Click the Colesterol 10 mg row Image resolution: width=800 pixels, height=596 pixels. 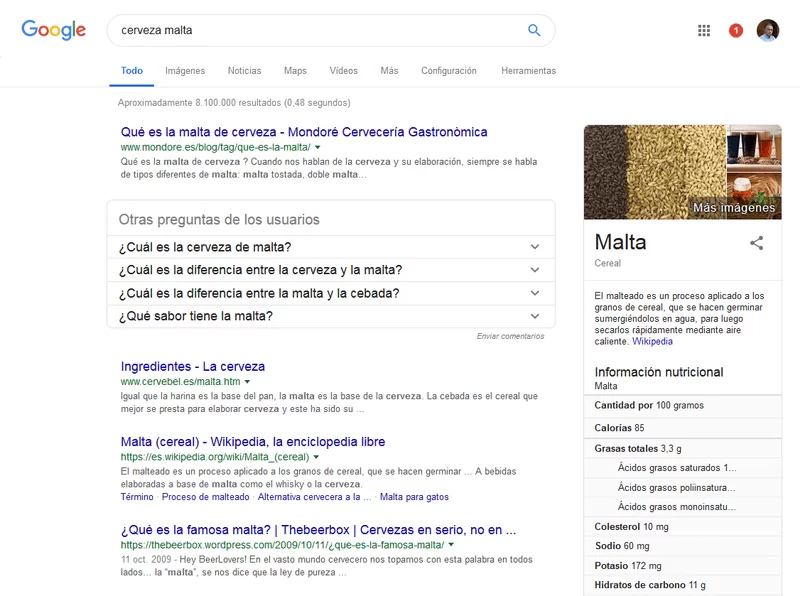[683, 527]
